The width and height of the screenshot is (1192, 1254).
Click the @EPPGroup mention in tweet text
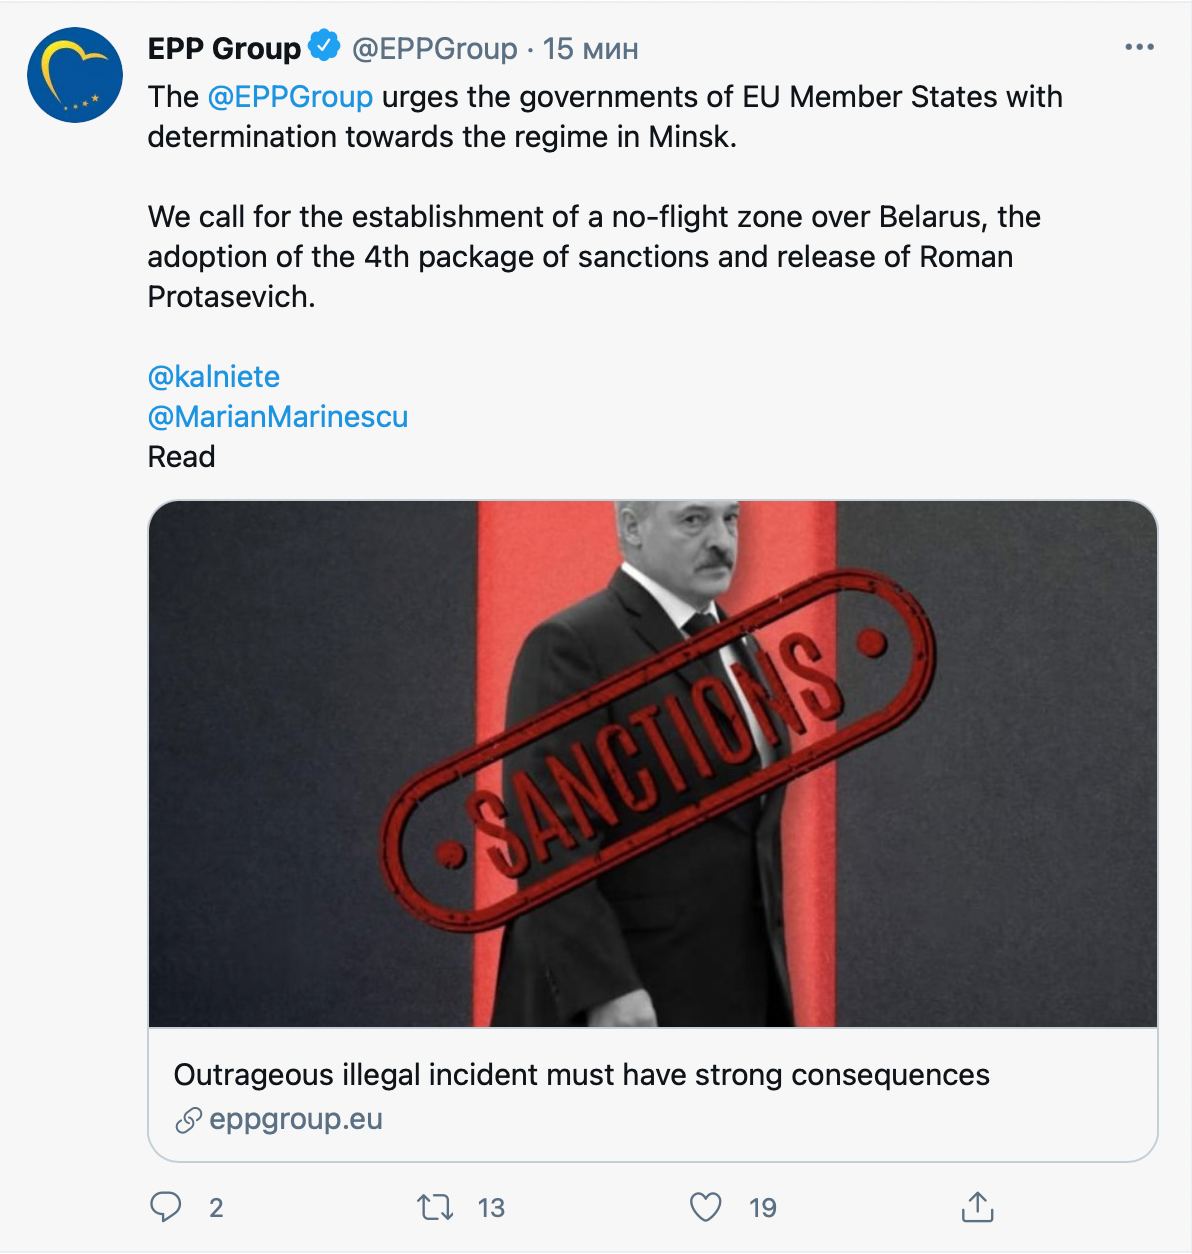pos(290,97)
